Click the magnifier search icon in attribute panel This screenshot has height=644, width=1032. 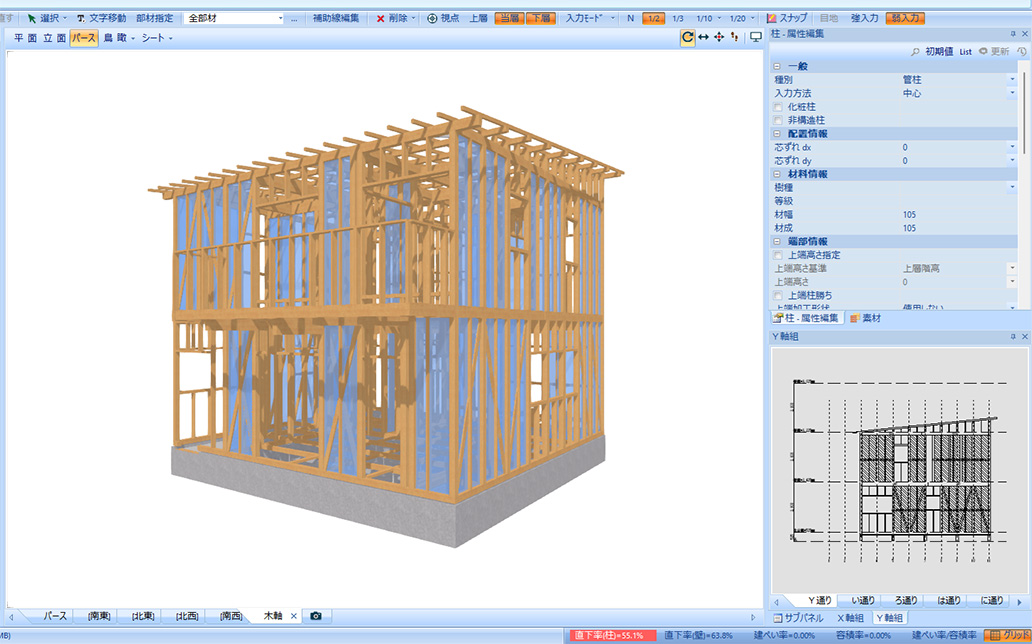point(915,51)
